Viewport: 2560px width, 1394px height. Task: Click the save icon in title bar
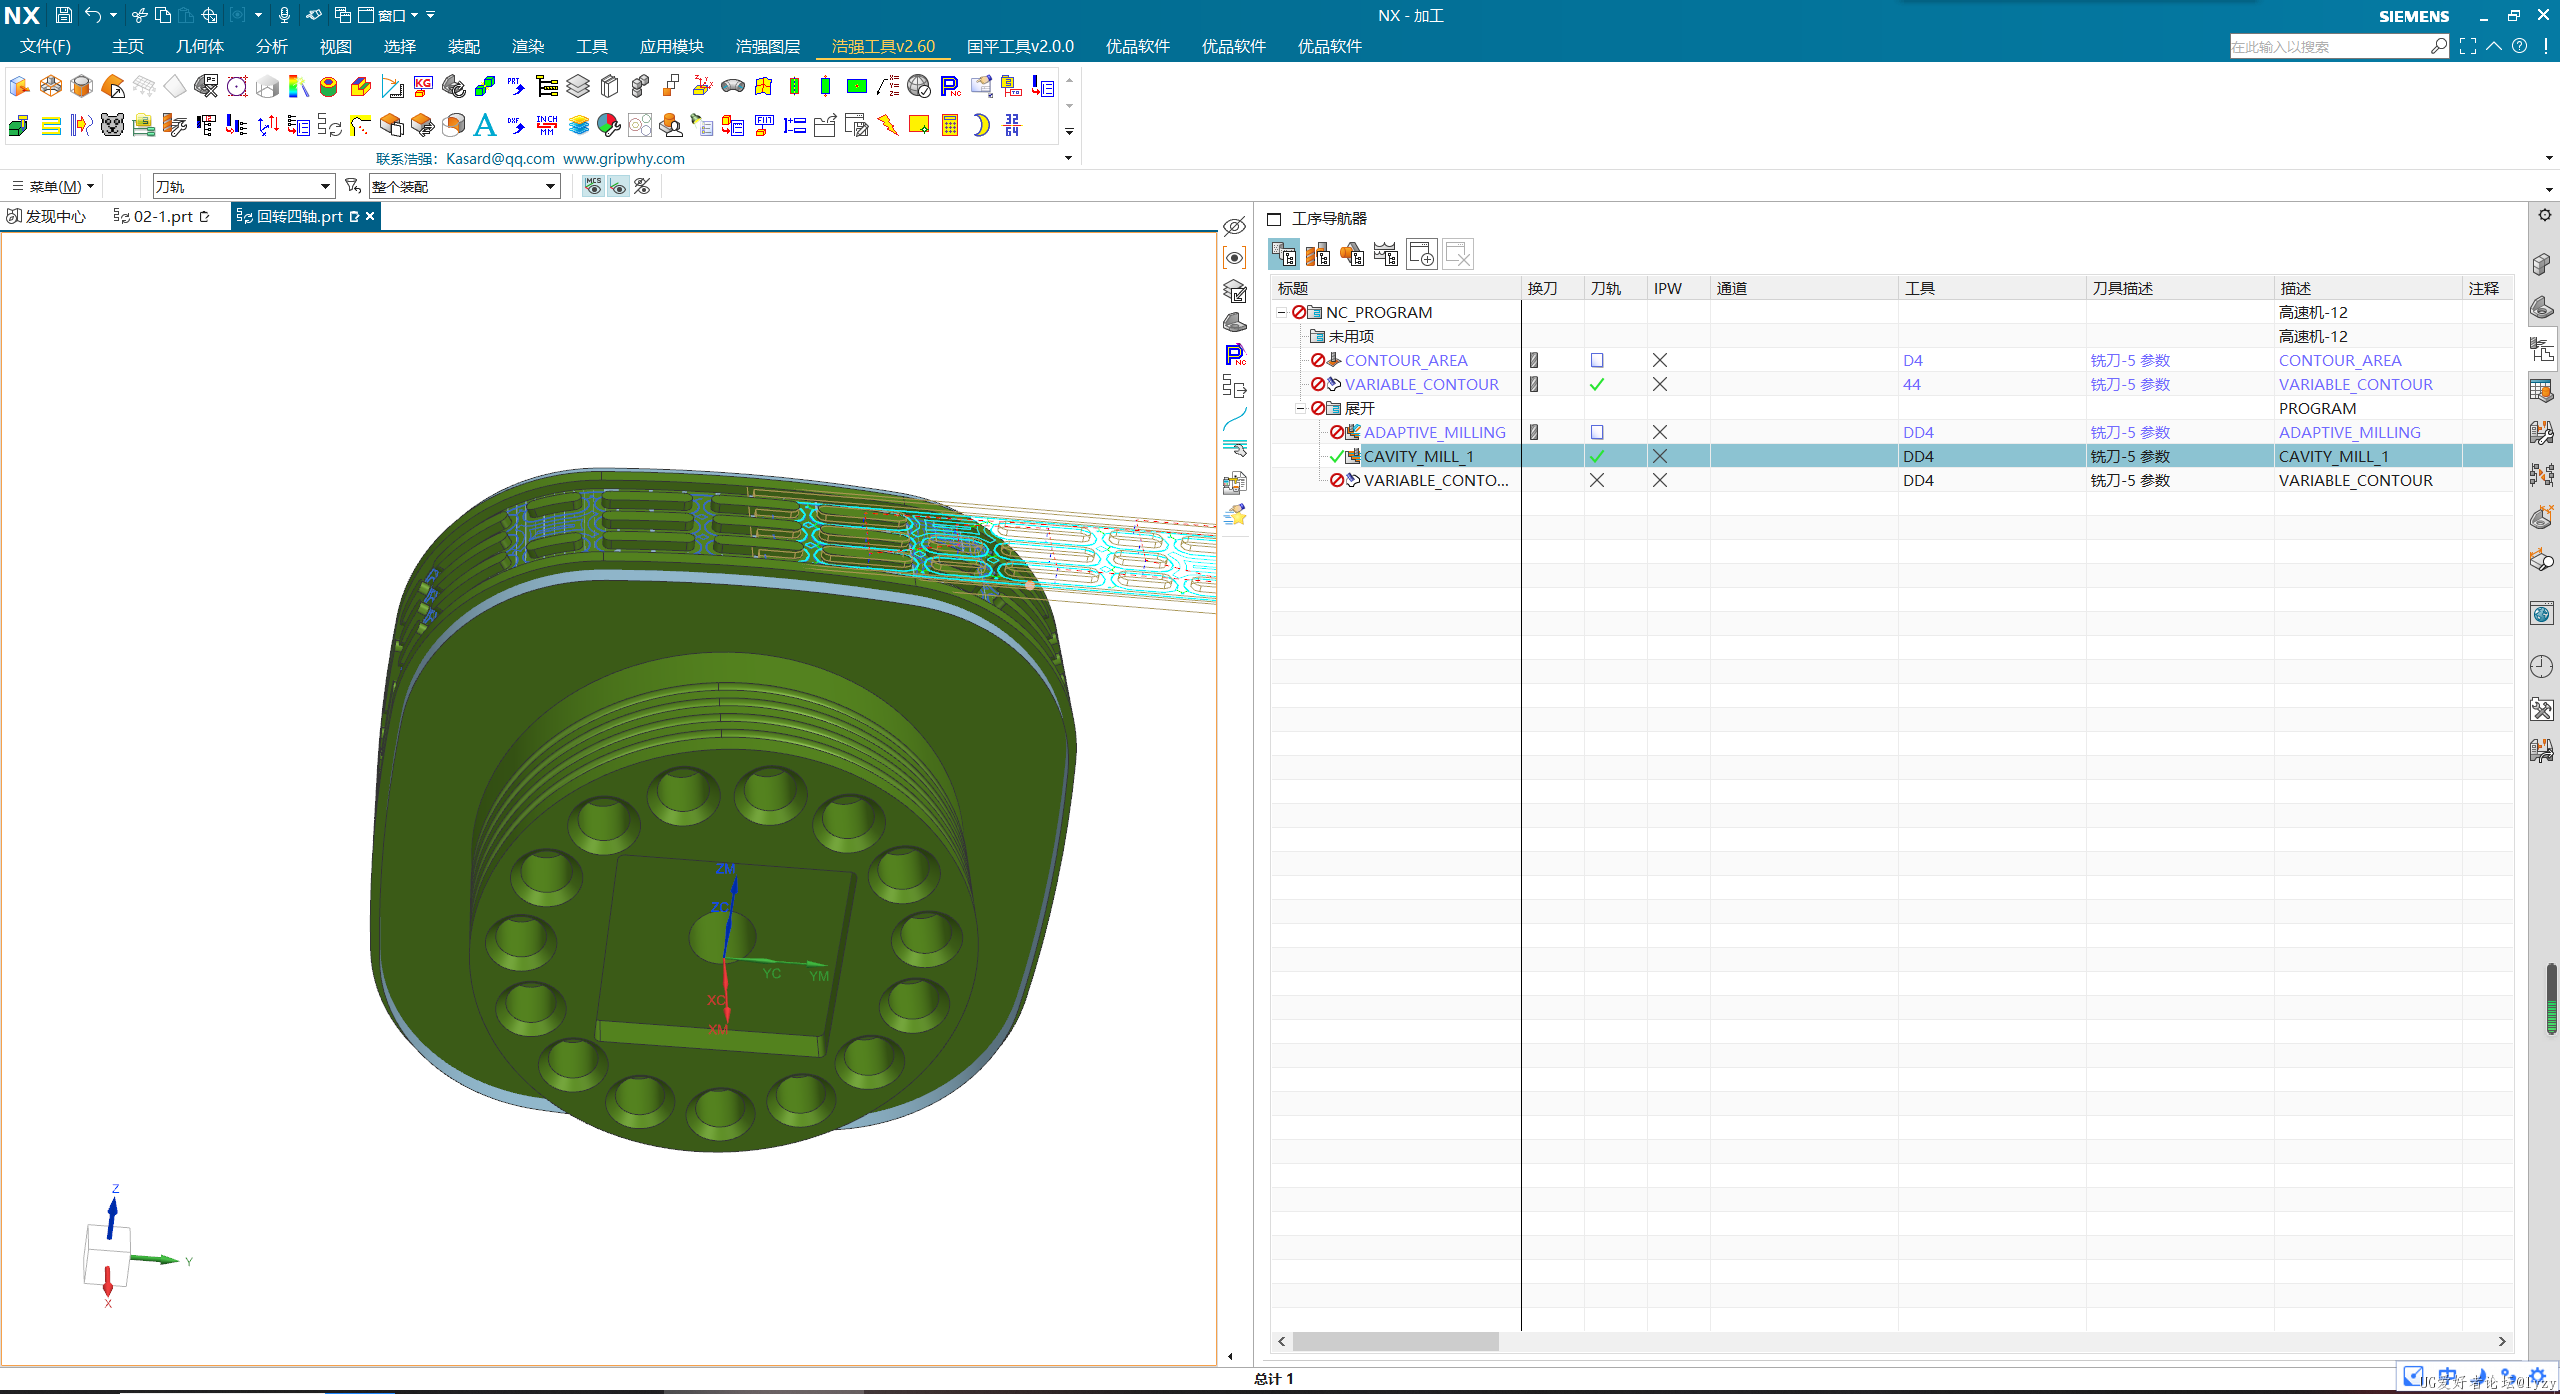tap(63, 15)
